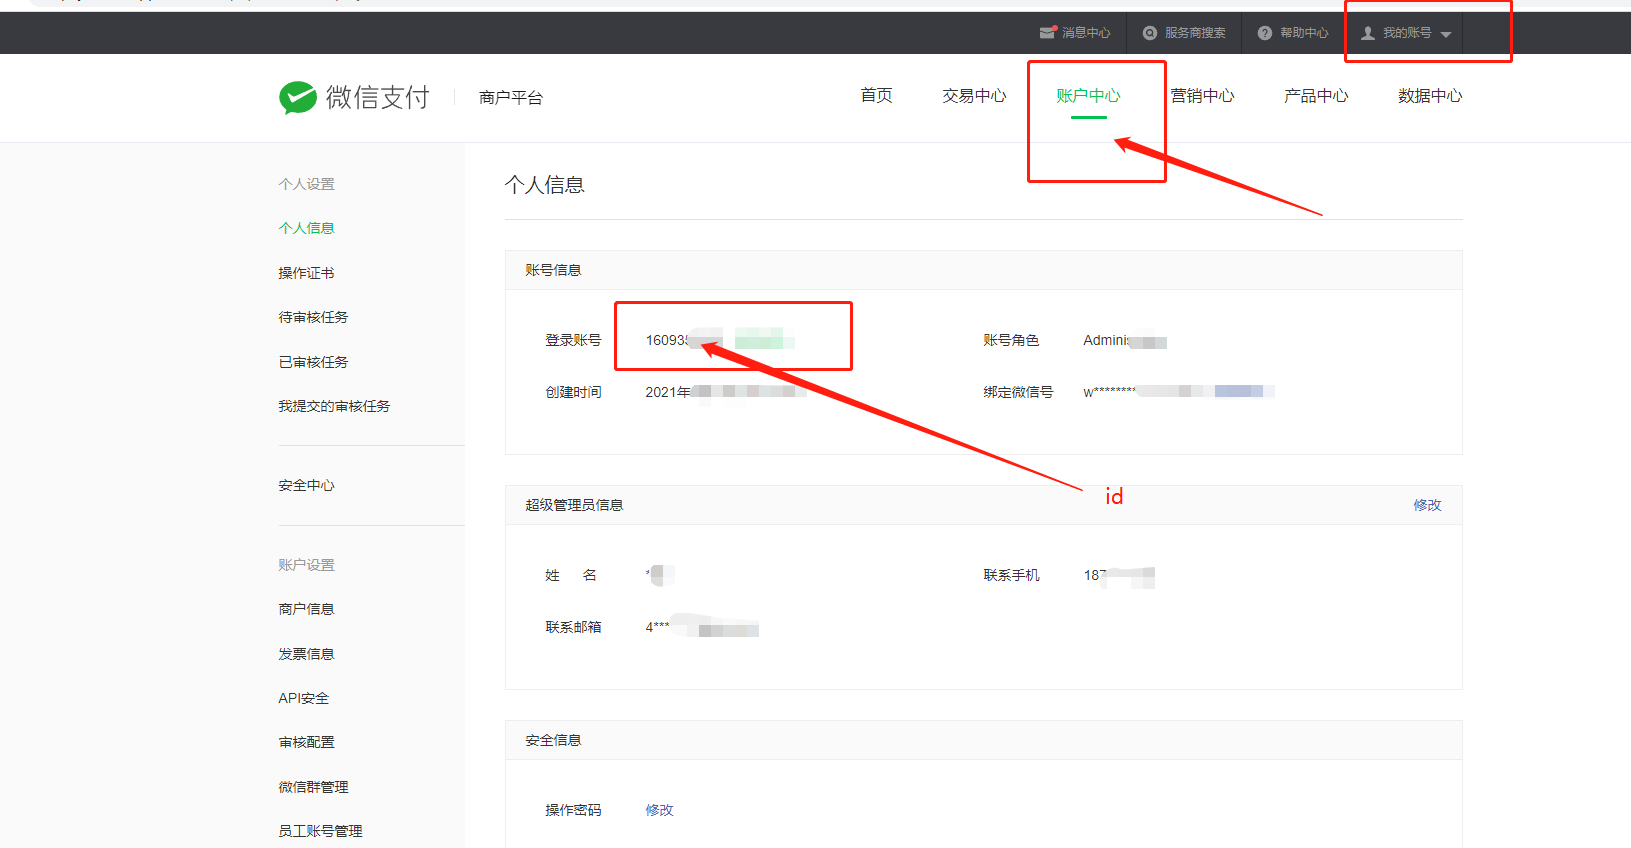Click the 安全信息 section header

pyautogui.click(x=553, y=740)
